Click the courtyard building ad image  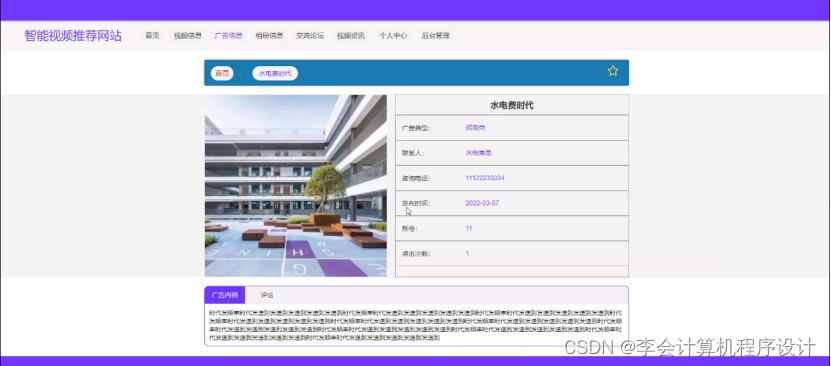296,186
